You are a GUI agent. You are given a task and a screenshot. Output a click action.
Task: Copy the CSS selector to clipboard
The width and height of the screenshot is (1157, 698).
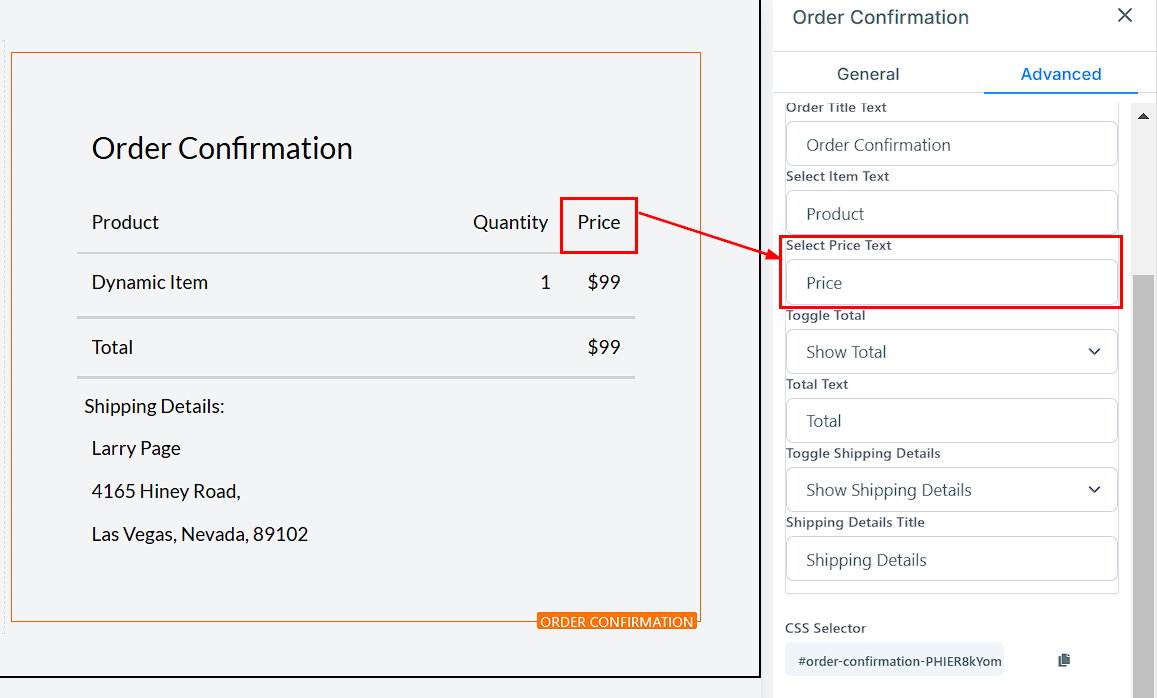1064,660
